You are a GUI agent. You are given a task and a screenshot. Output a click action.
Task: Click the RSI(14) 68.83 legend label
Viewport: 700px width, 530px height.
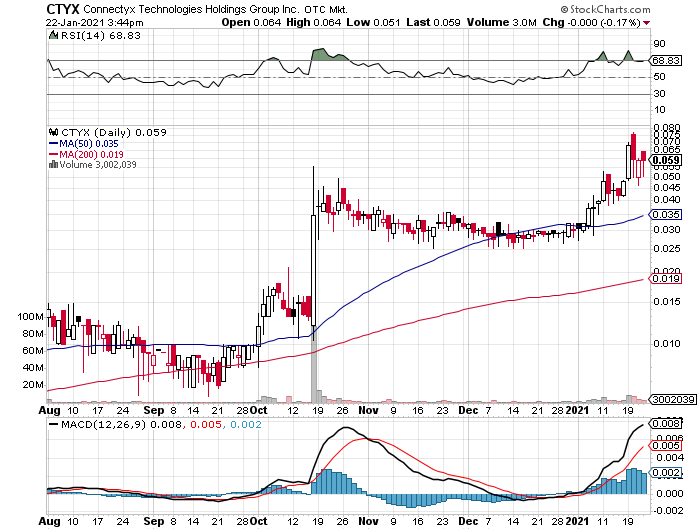100,35
